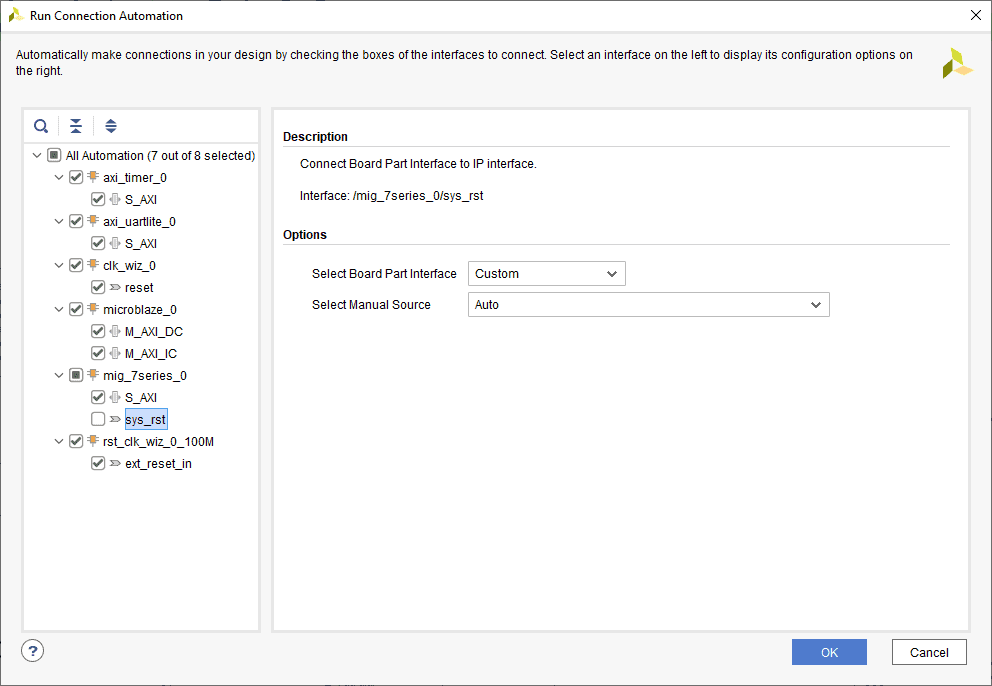
Task: Click the M_AXI_DC interface icon
Action: point(115,332)
